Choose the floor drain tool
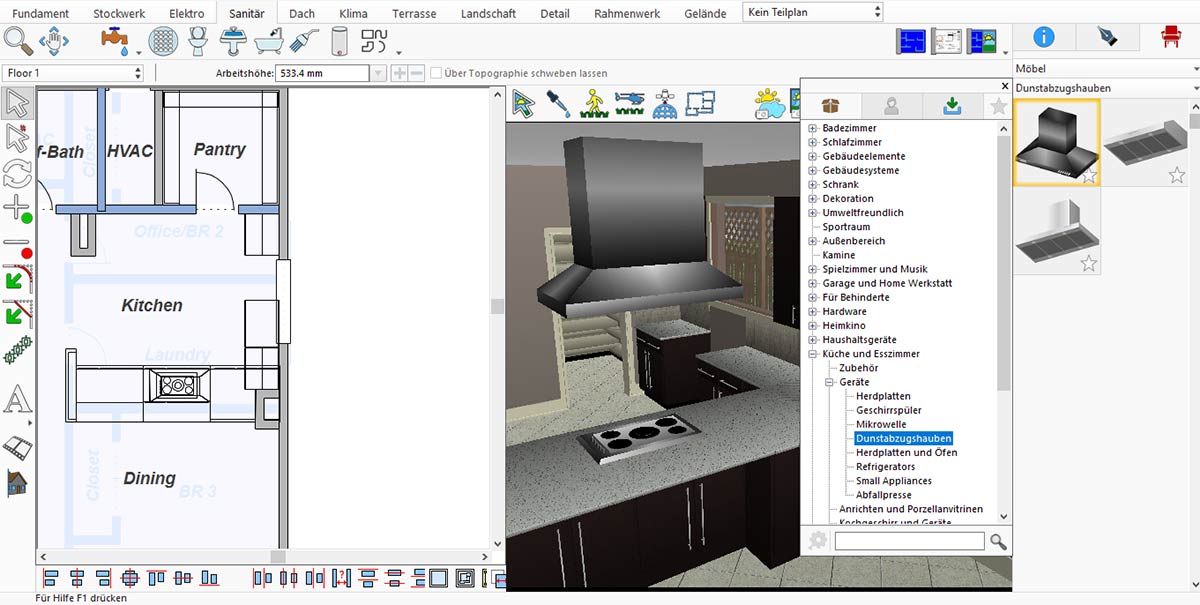This screenshot has width=1200, height=605. (x=163, y=41)
